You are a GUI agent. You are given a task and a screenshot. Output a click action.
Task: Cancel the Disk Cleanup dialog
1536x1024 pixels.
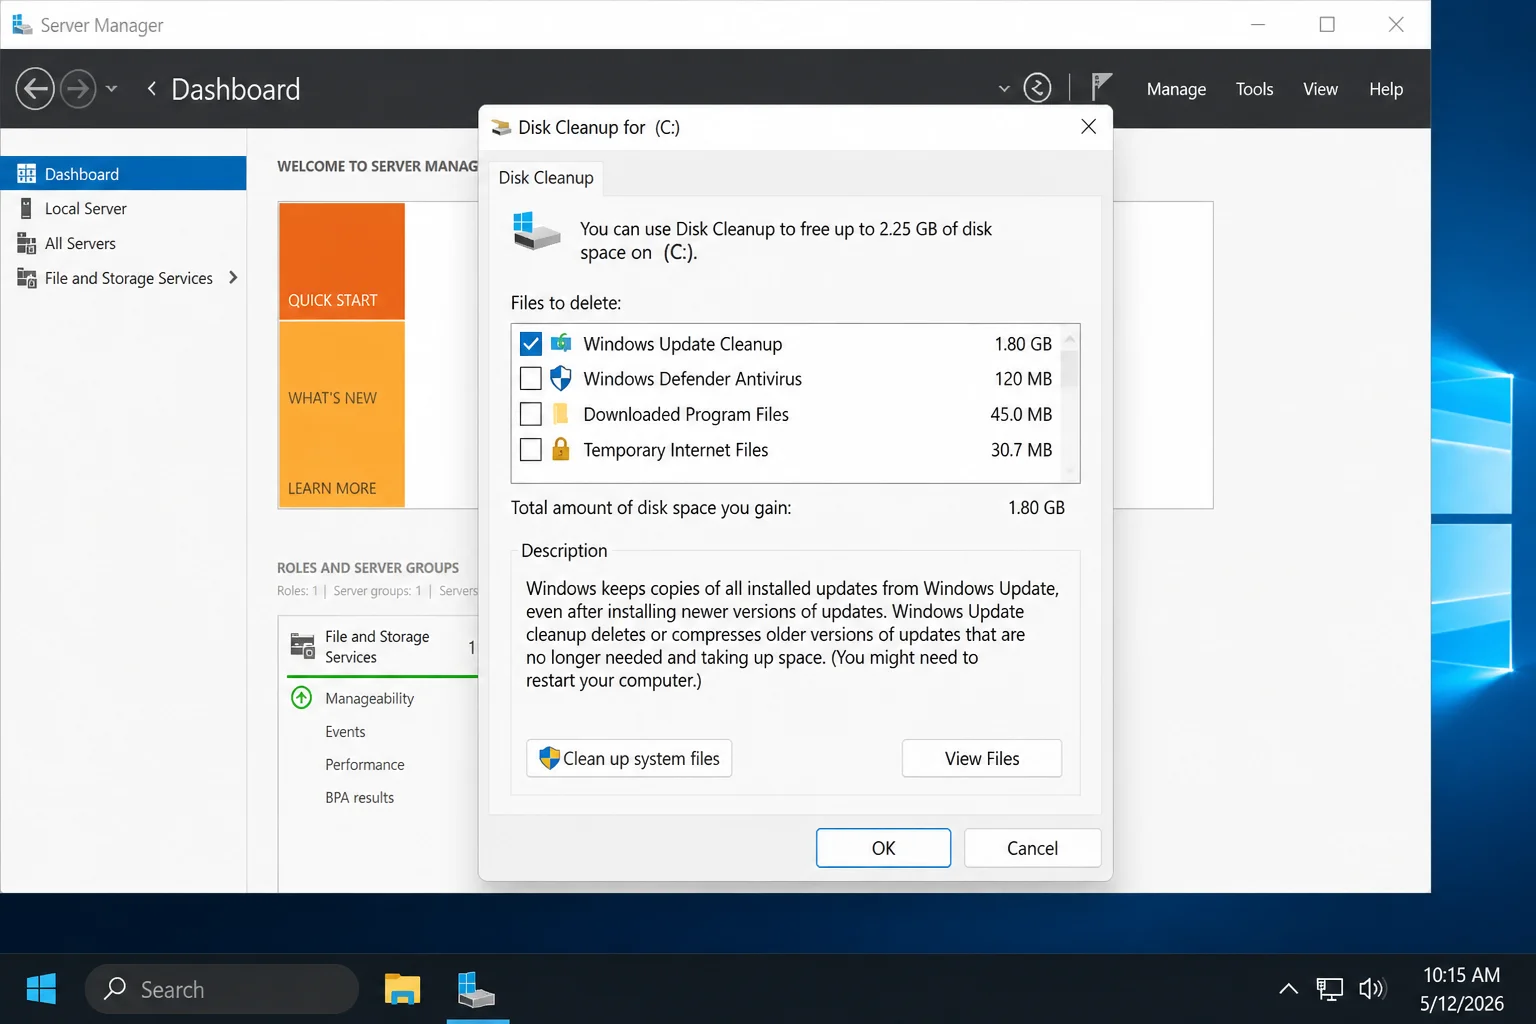[x=1032, y=848]
